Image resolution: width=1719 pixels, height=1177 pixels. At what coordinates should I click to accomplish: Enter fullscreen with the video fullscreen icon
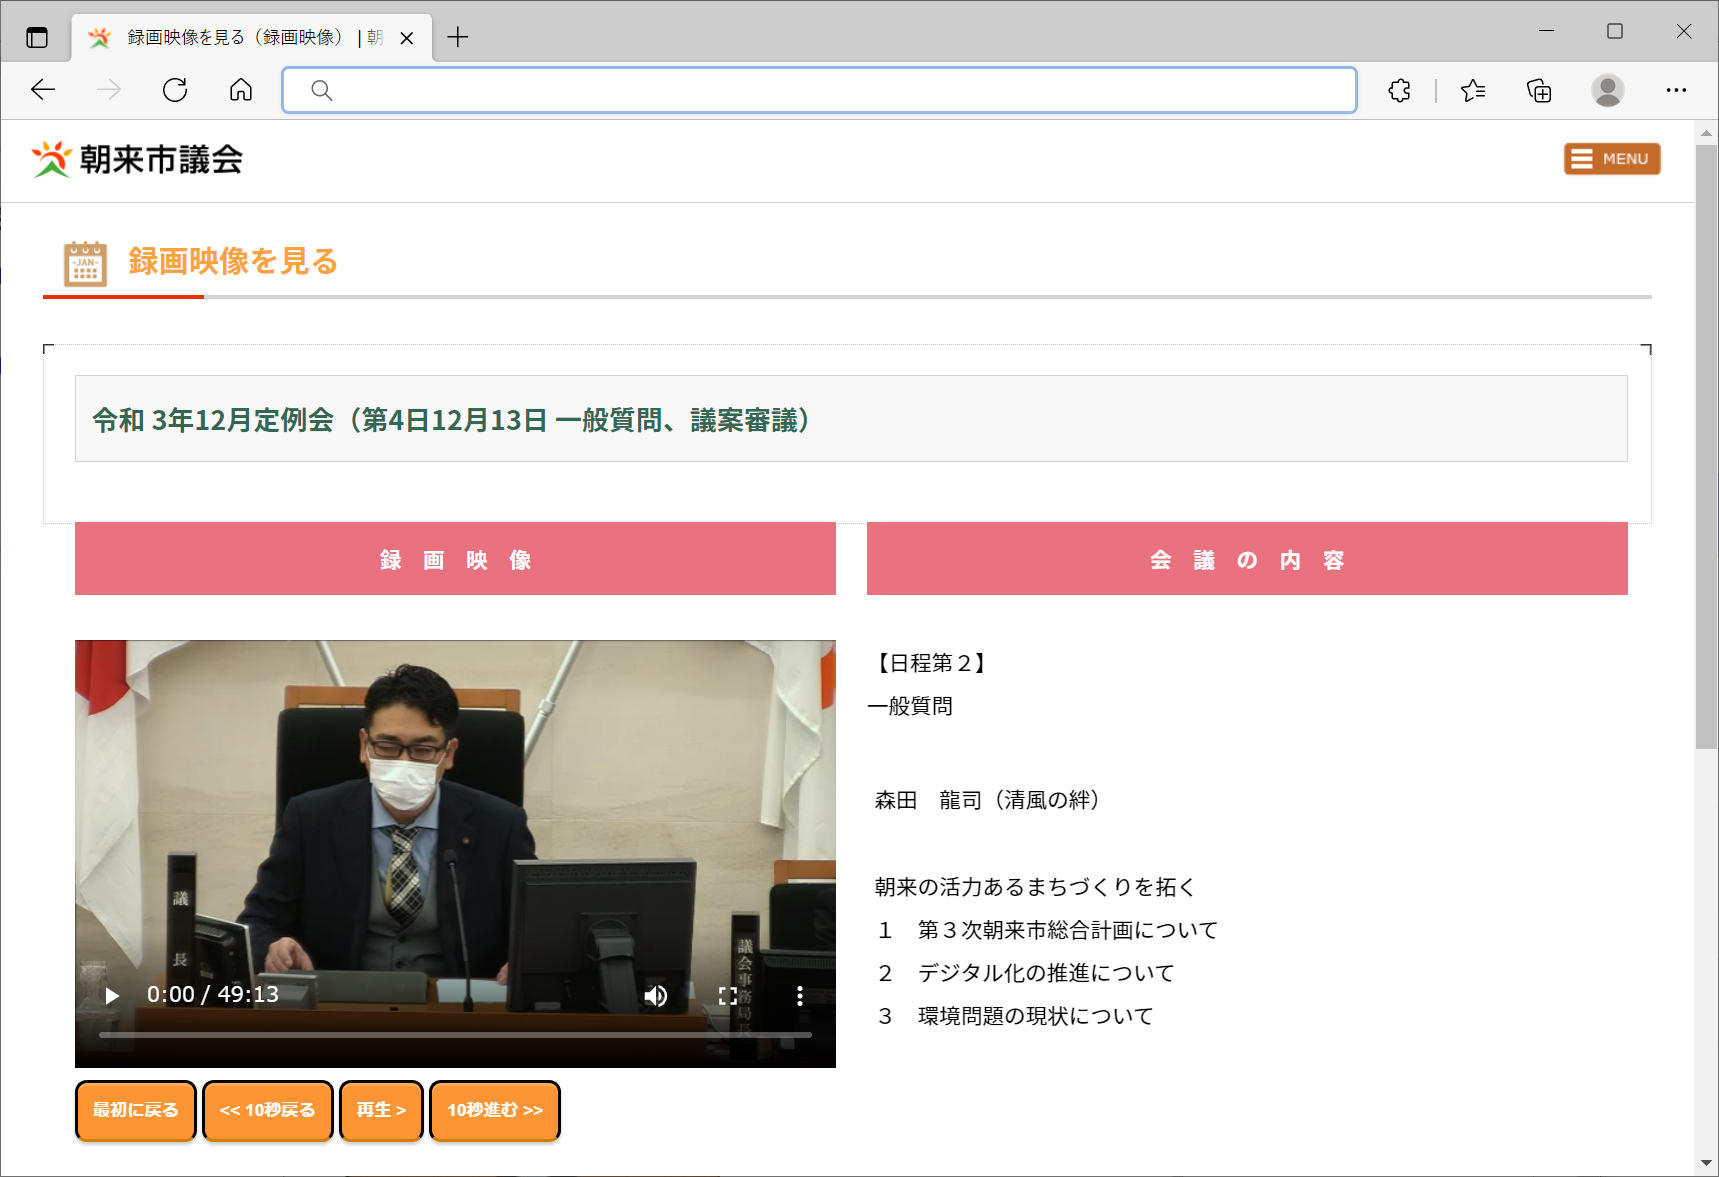728,995
